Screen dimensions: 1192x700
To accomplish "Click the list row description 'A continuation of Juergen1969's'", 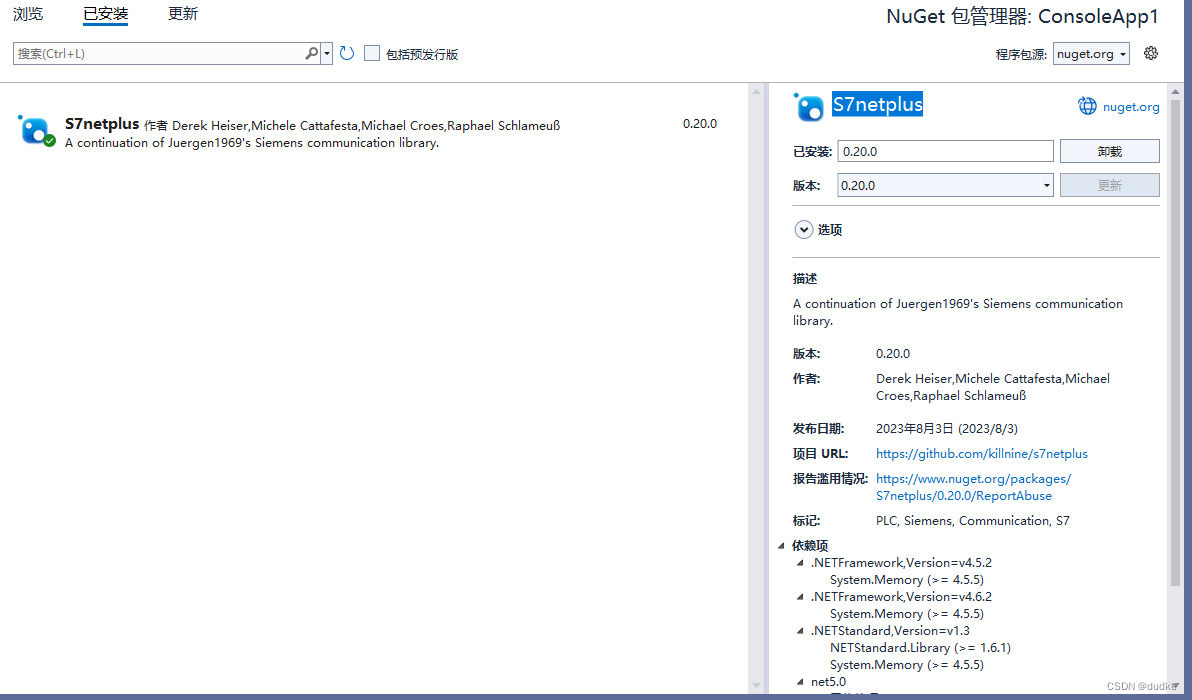I will (252, 143).
